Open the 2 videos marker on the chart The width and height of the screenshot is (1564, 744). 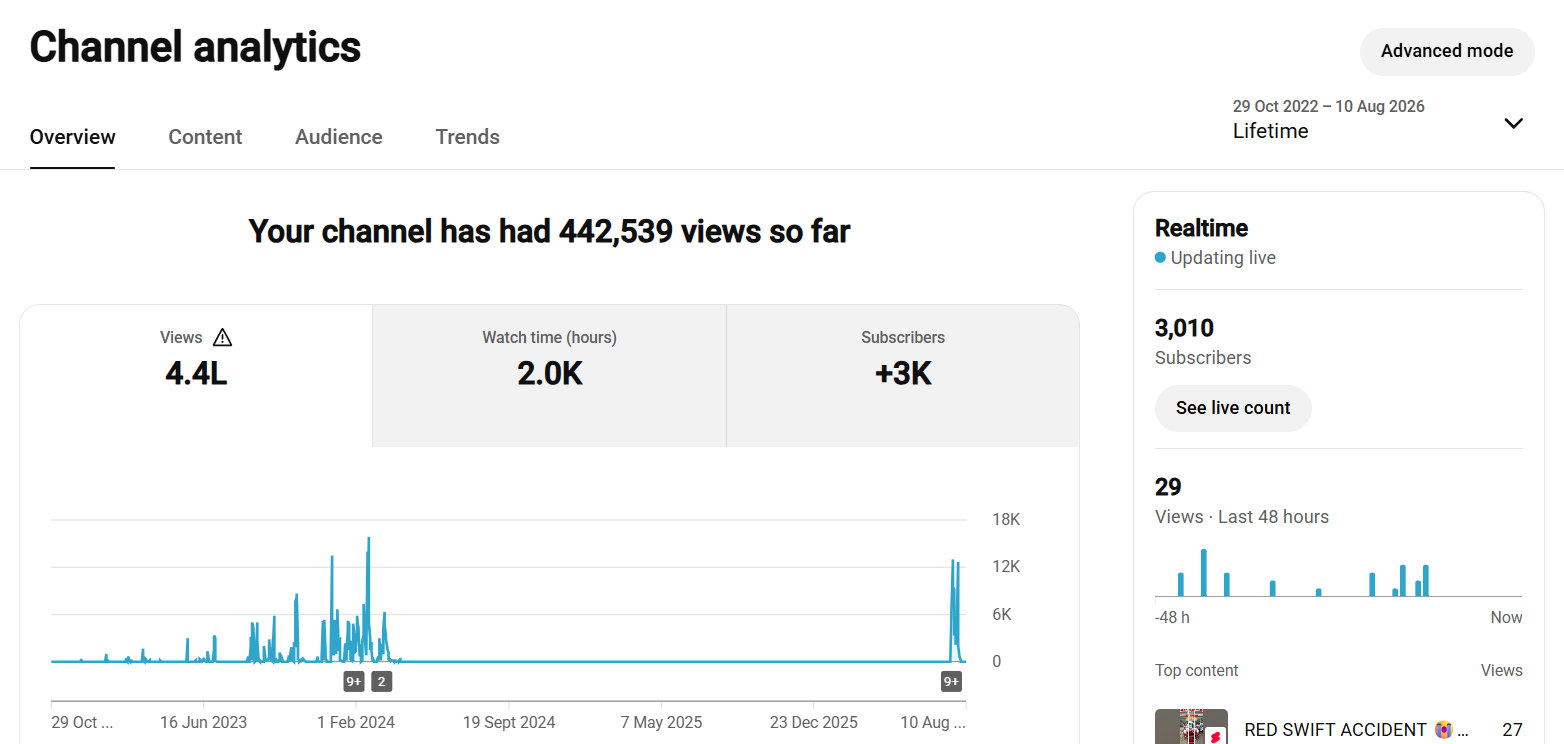381,682
